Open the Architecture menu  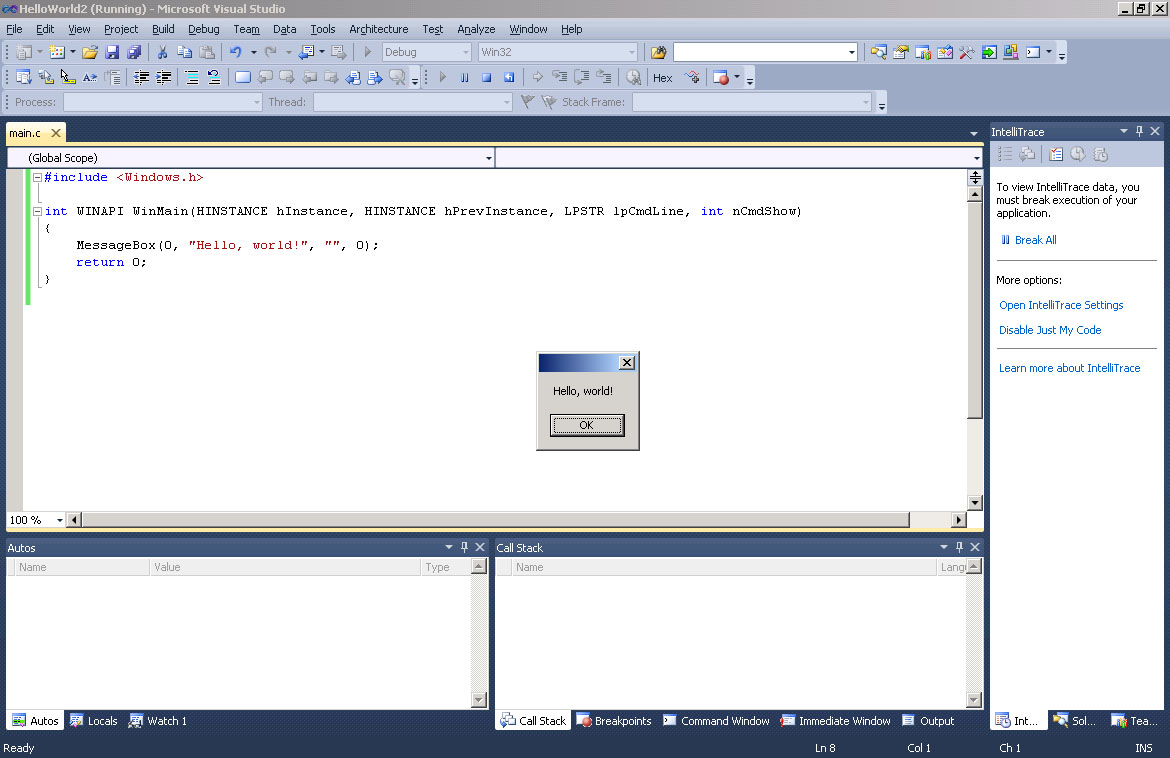point(379,29)
